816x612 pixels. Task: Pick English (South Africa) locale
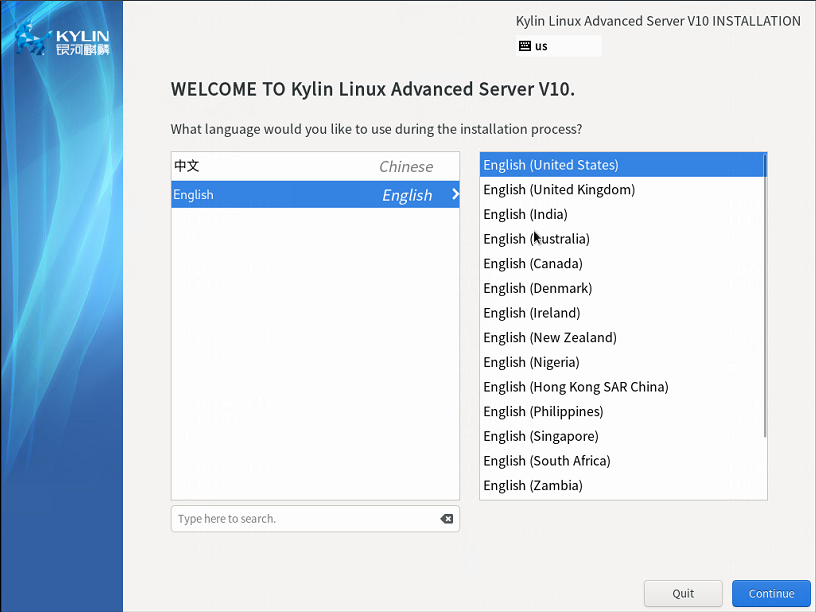(622, 461)
